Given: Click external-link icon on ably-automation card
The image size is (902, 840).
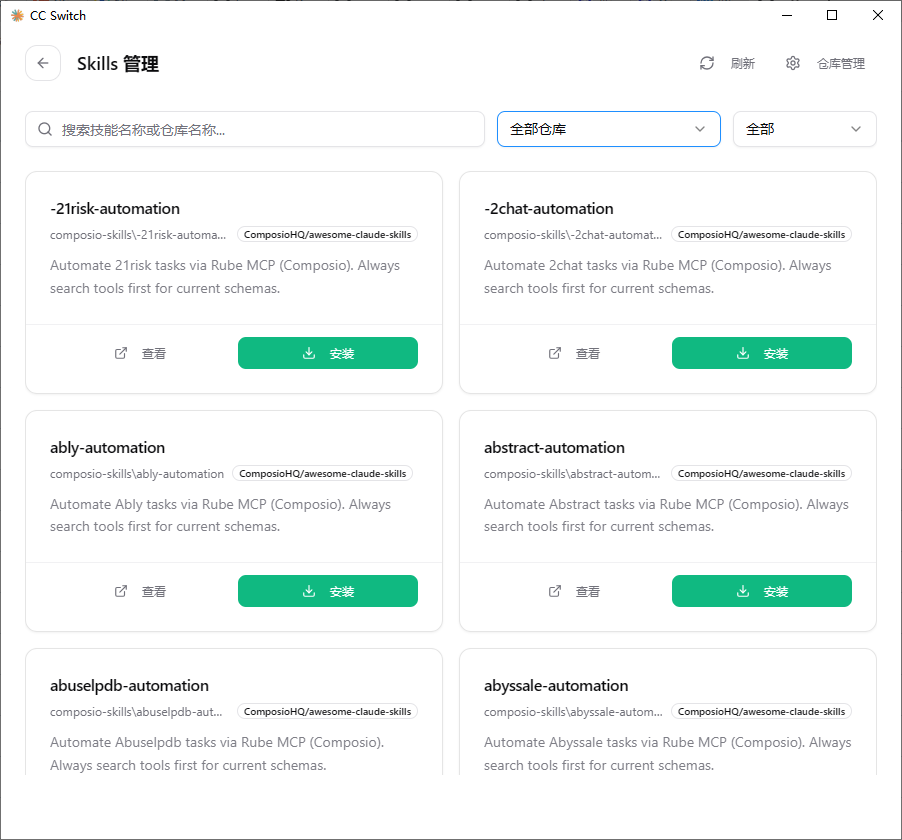Looking at the screenshot, I should tap(121, 591).
